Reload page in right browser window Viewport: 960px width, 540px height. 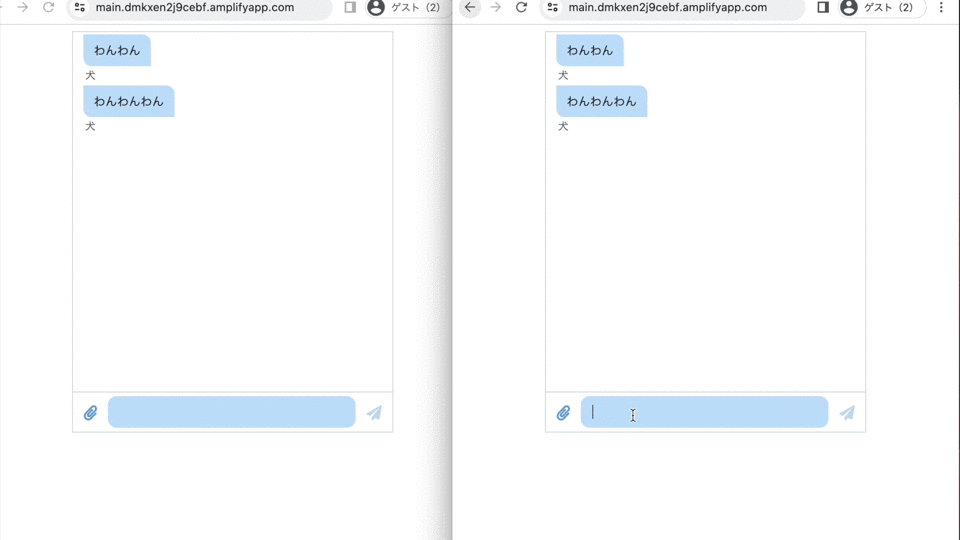(521, 7)
